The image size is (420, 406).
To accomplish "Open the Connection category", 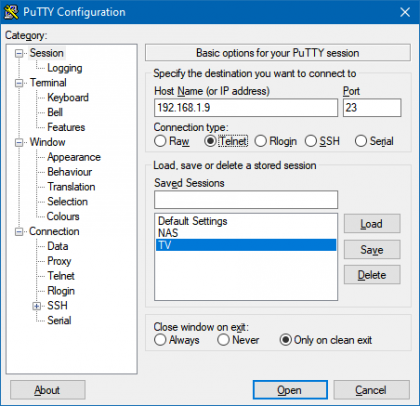I will pos(54,231).
